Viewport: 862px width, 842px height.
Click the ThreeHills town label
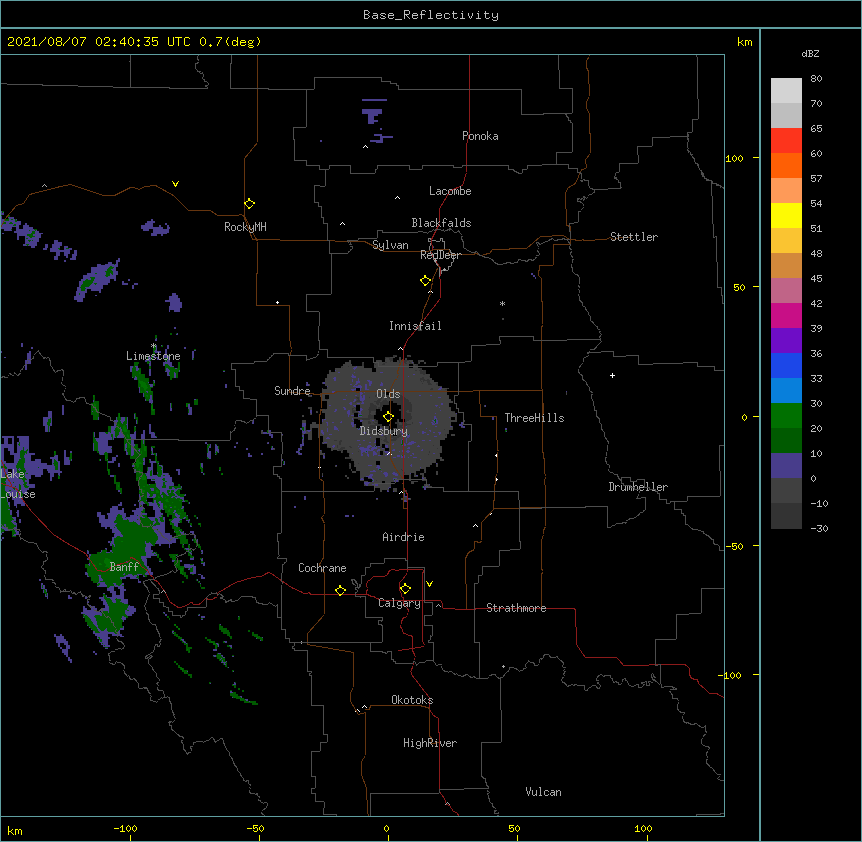point(534,418)
